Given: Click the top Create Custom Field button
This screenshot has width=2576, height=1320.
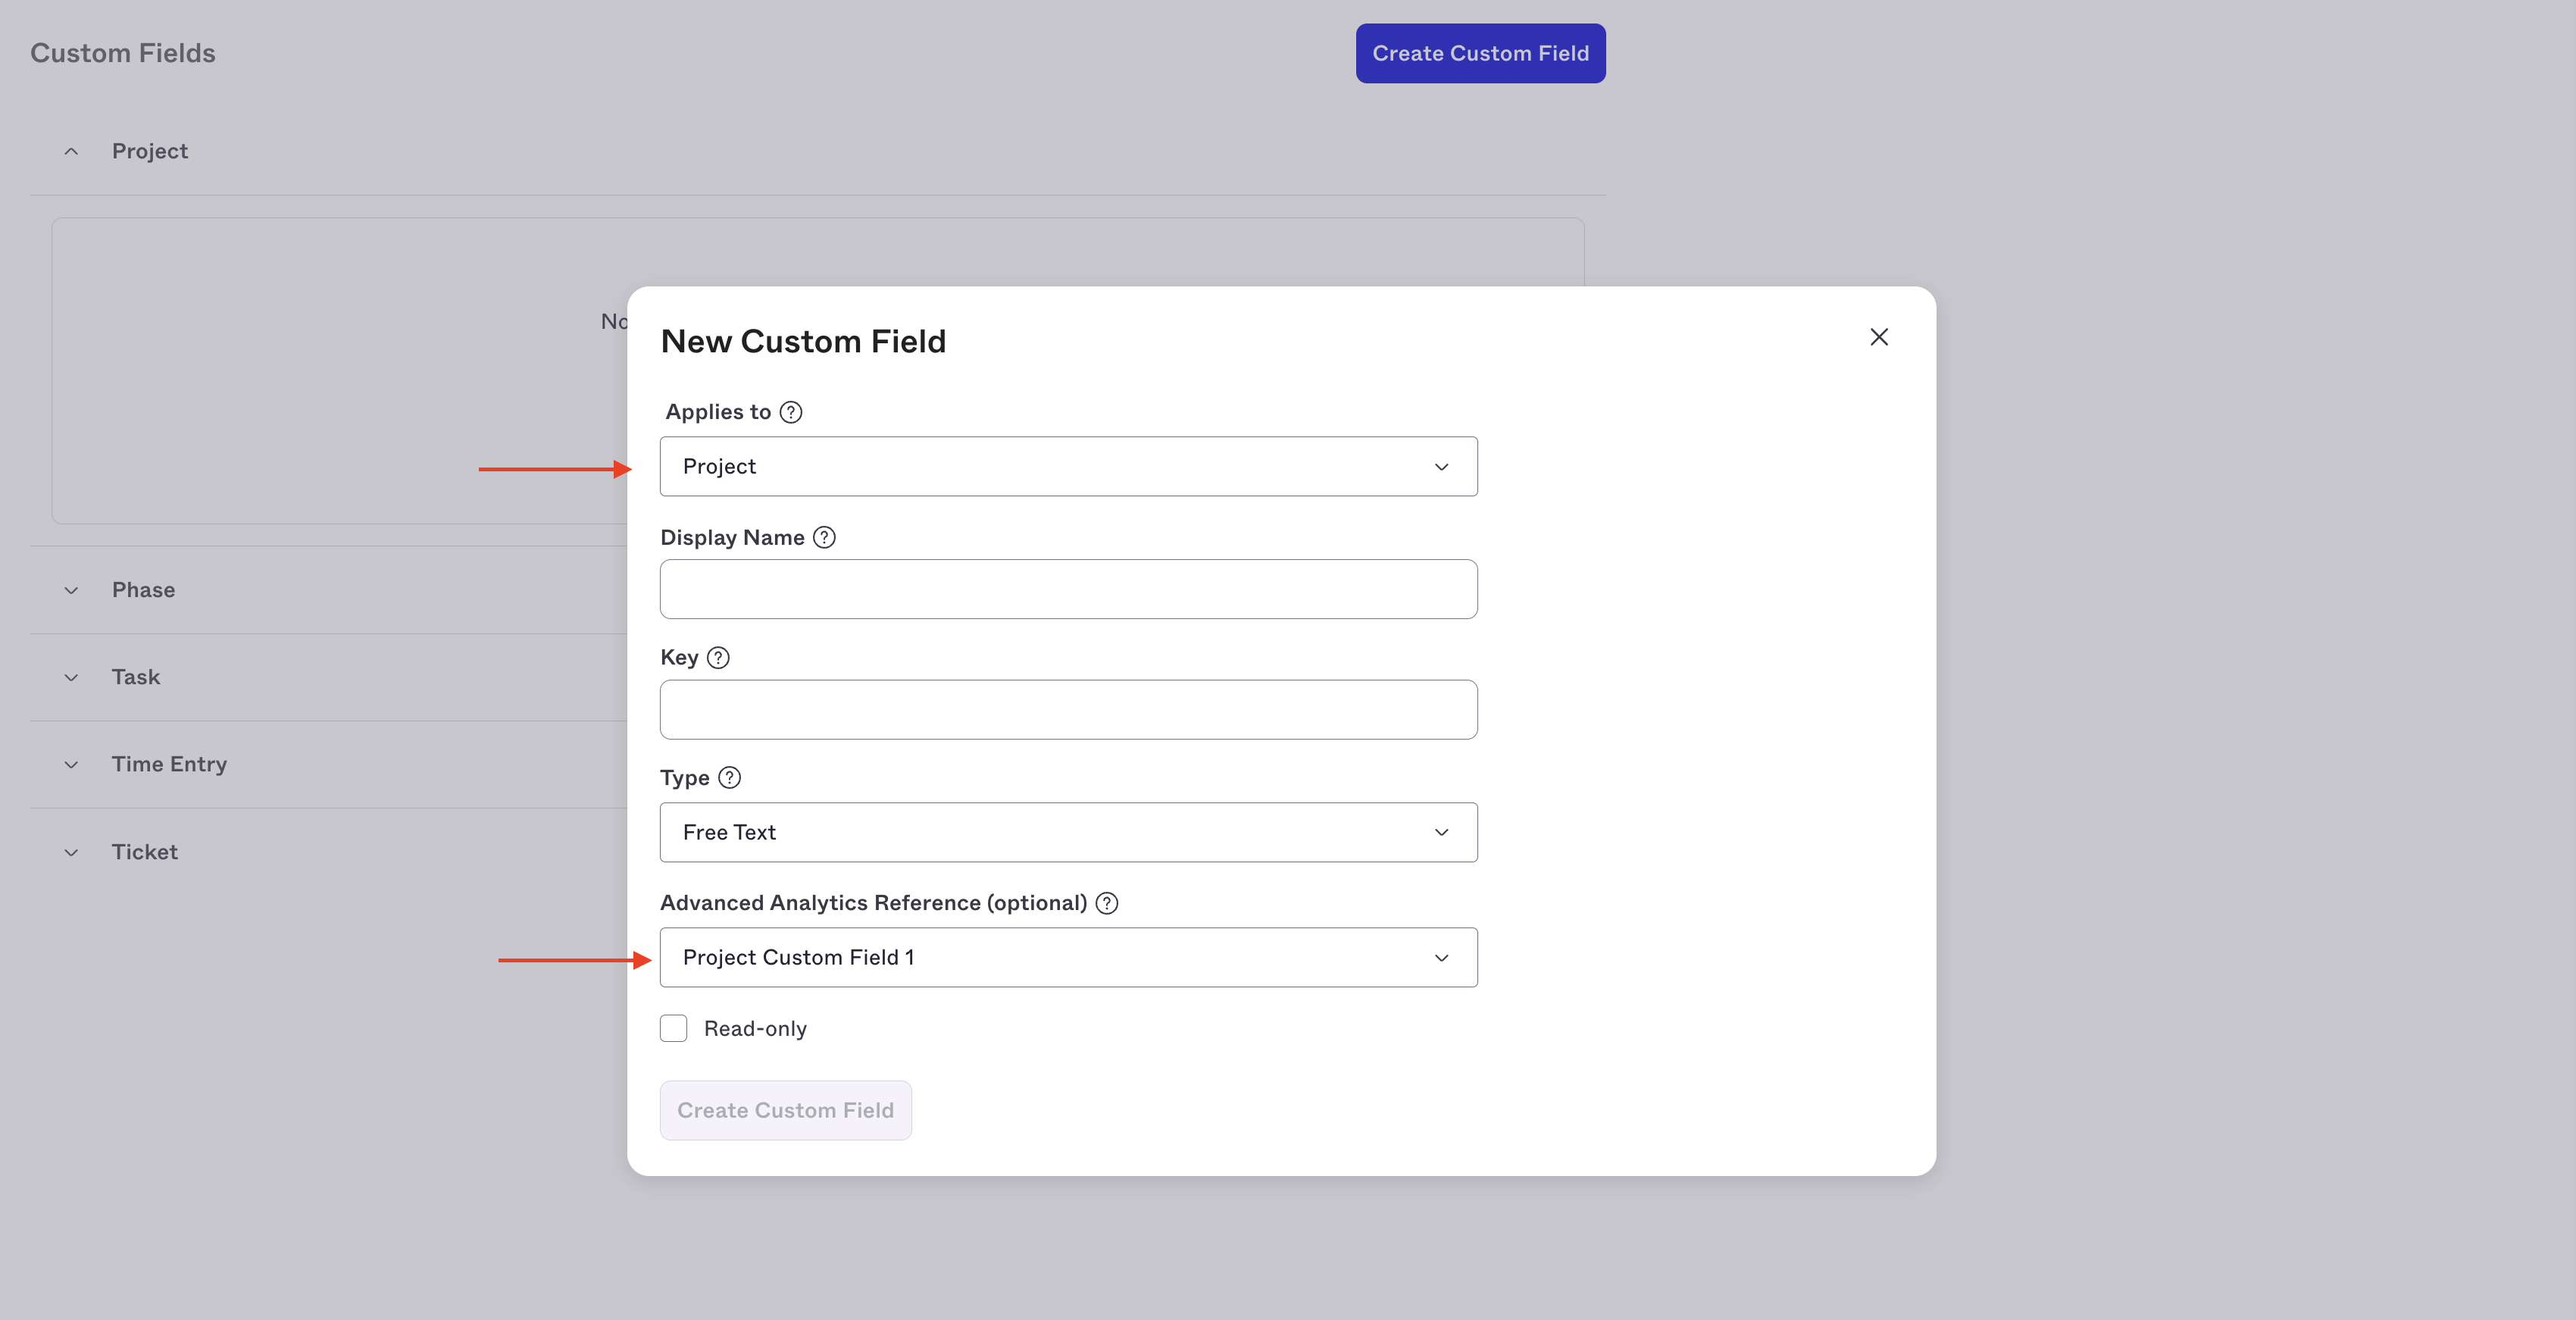Looking at the screenshot, I should tap(1480, 53).
